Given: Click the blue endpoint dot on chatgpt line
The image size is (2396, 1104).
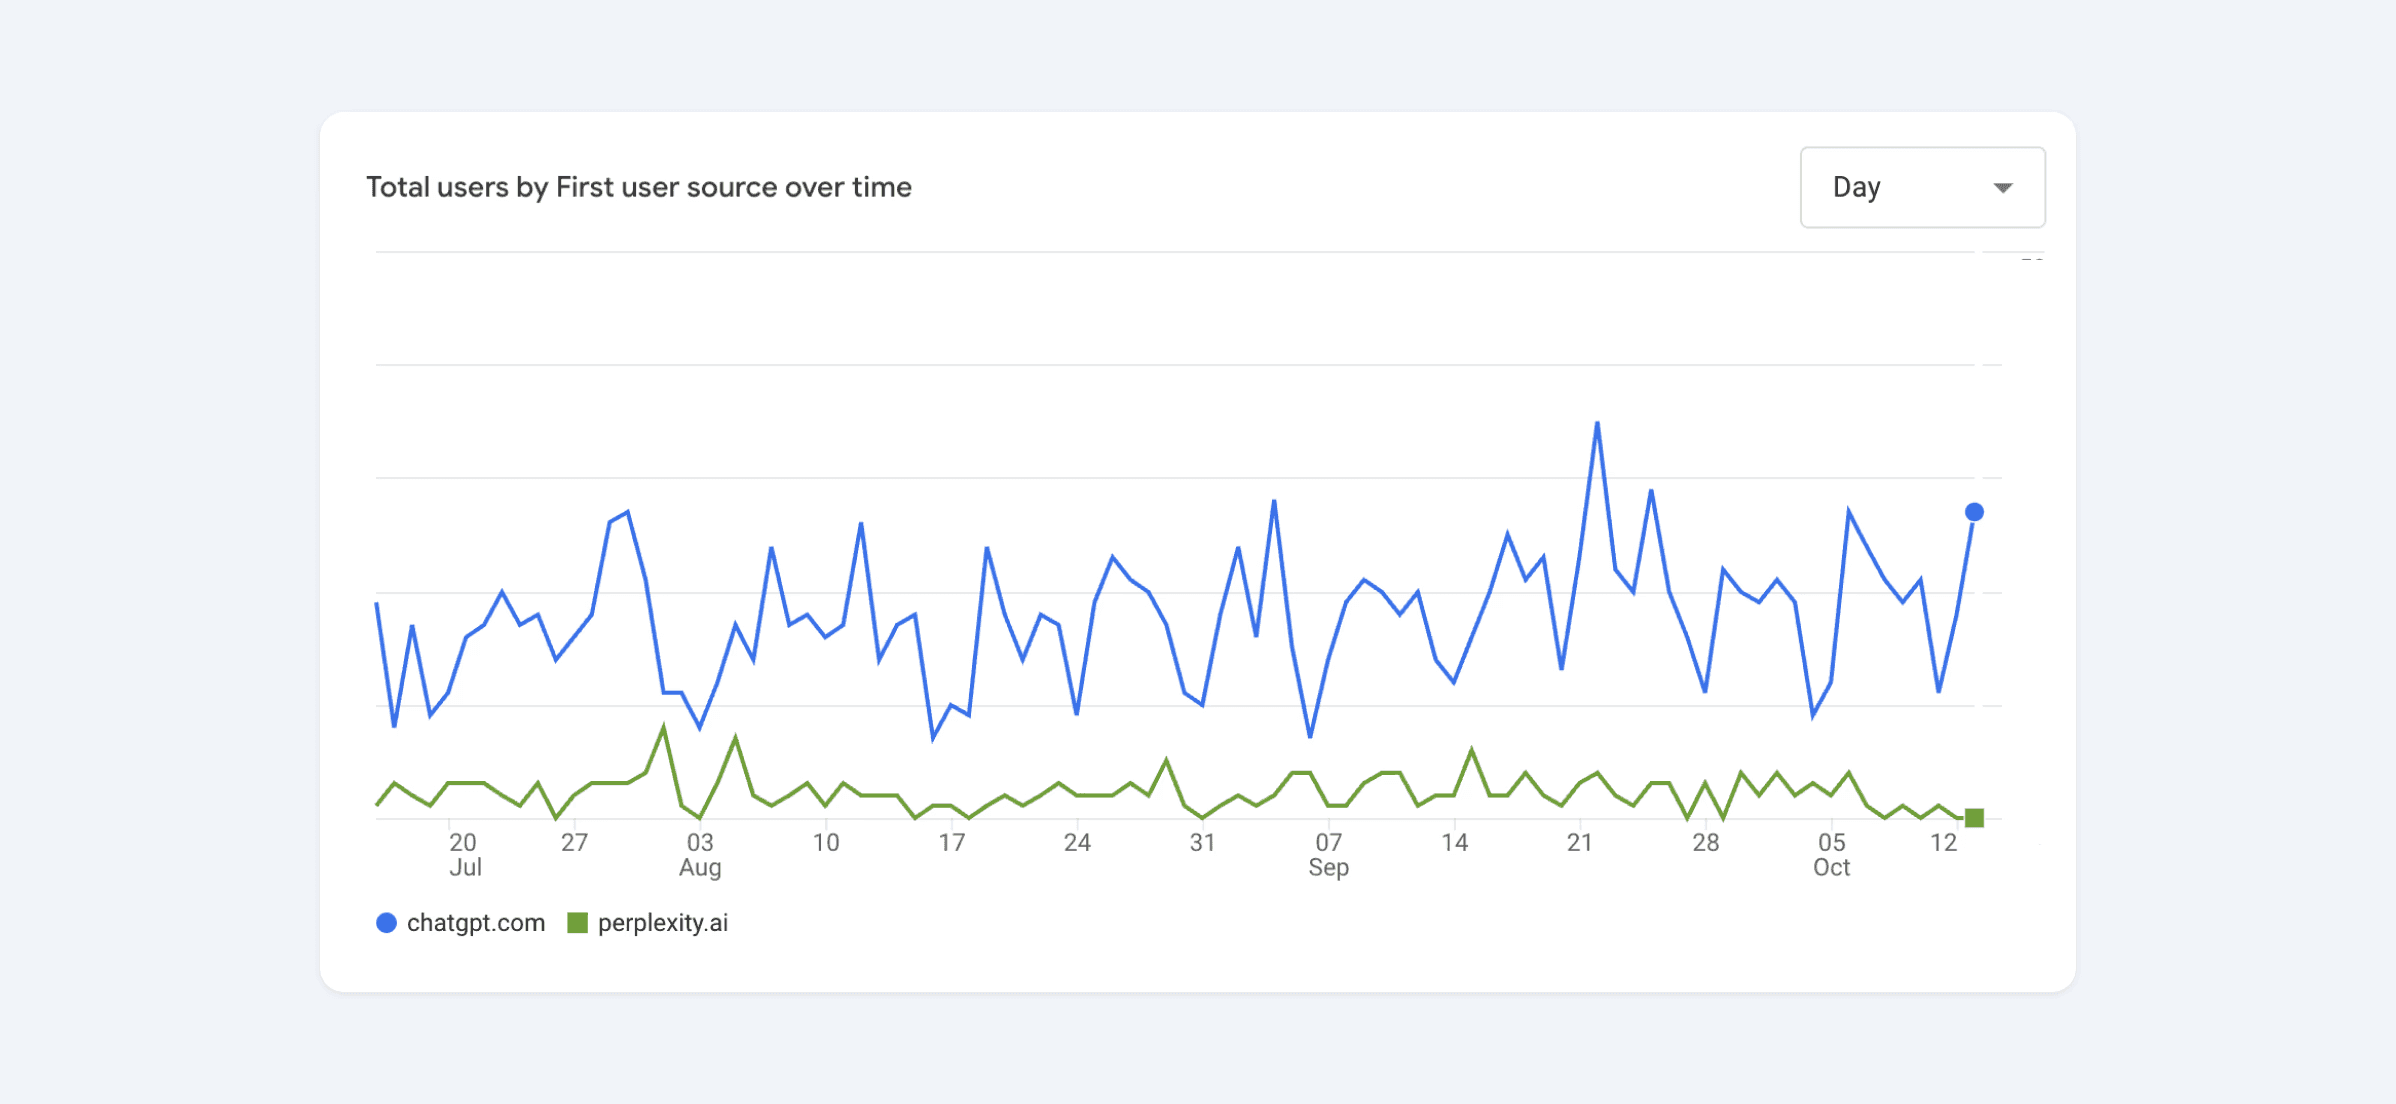Looking at the screenshot, I should point(1974,512).
